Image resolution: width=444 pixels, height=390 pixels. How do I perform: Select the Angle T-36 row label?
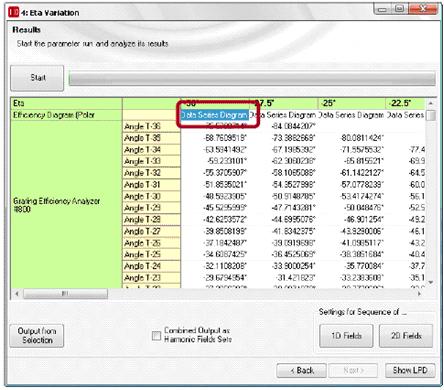pyautogui.click(x=151, y=126)
